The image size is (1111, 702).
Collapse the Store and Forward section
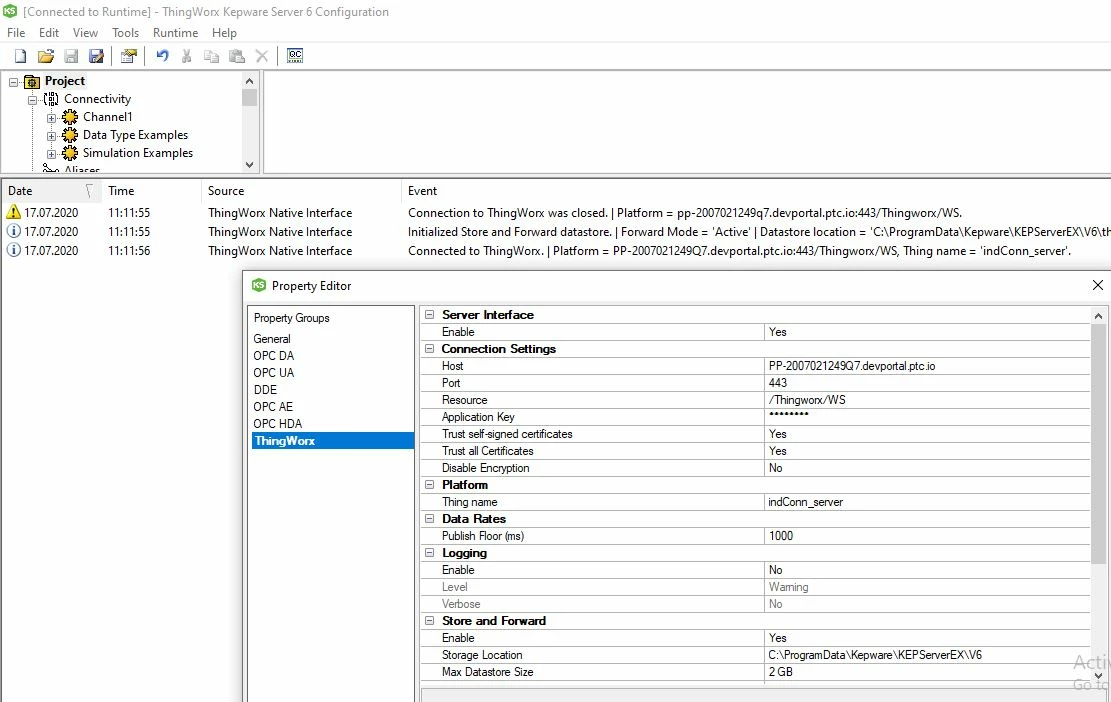coord(429,621)
